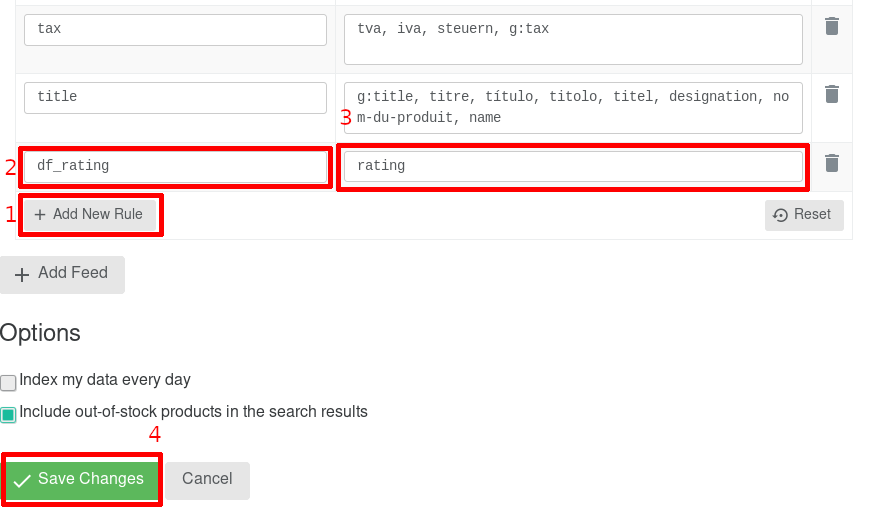Remove the df_rating rule with trash icon
The height and width of the screenshot is (518, 872).
point(831,163)
